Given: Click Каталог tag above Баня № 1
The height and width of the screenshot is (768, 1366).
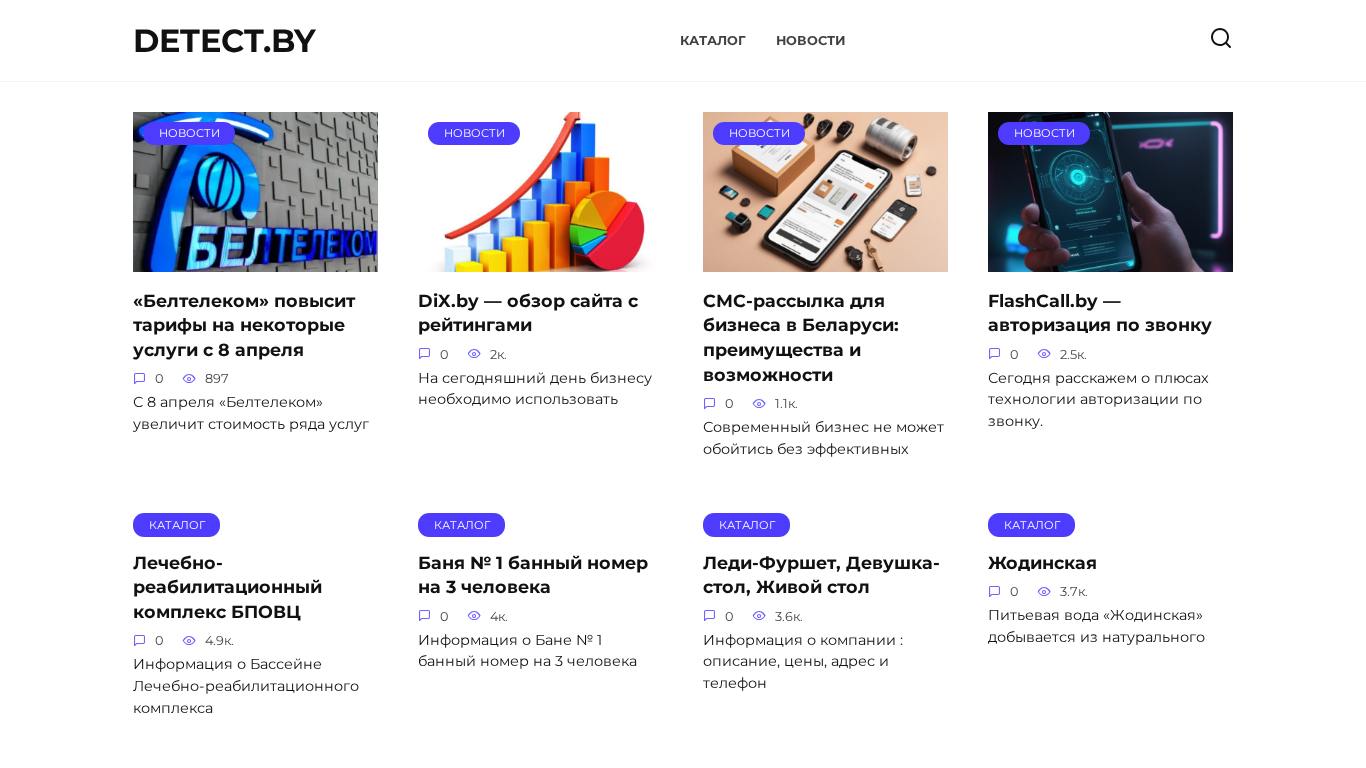Looking at the screenshot, I should pos(461,525).
